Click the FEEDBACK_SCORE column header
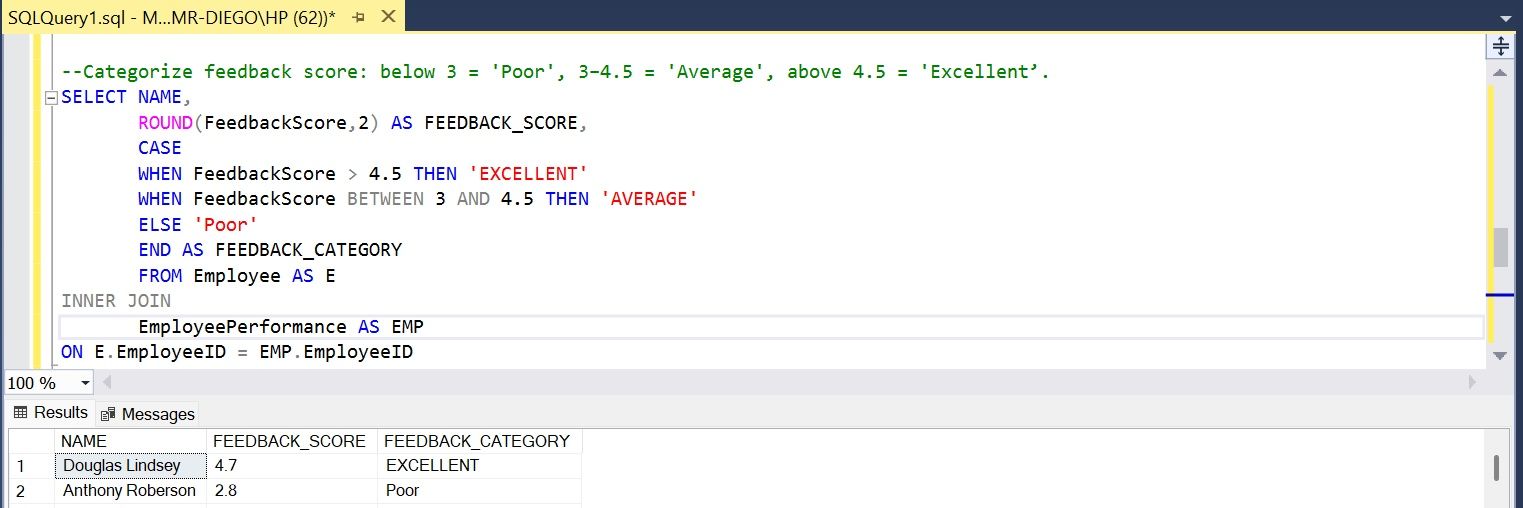 point(291,441)
